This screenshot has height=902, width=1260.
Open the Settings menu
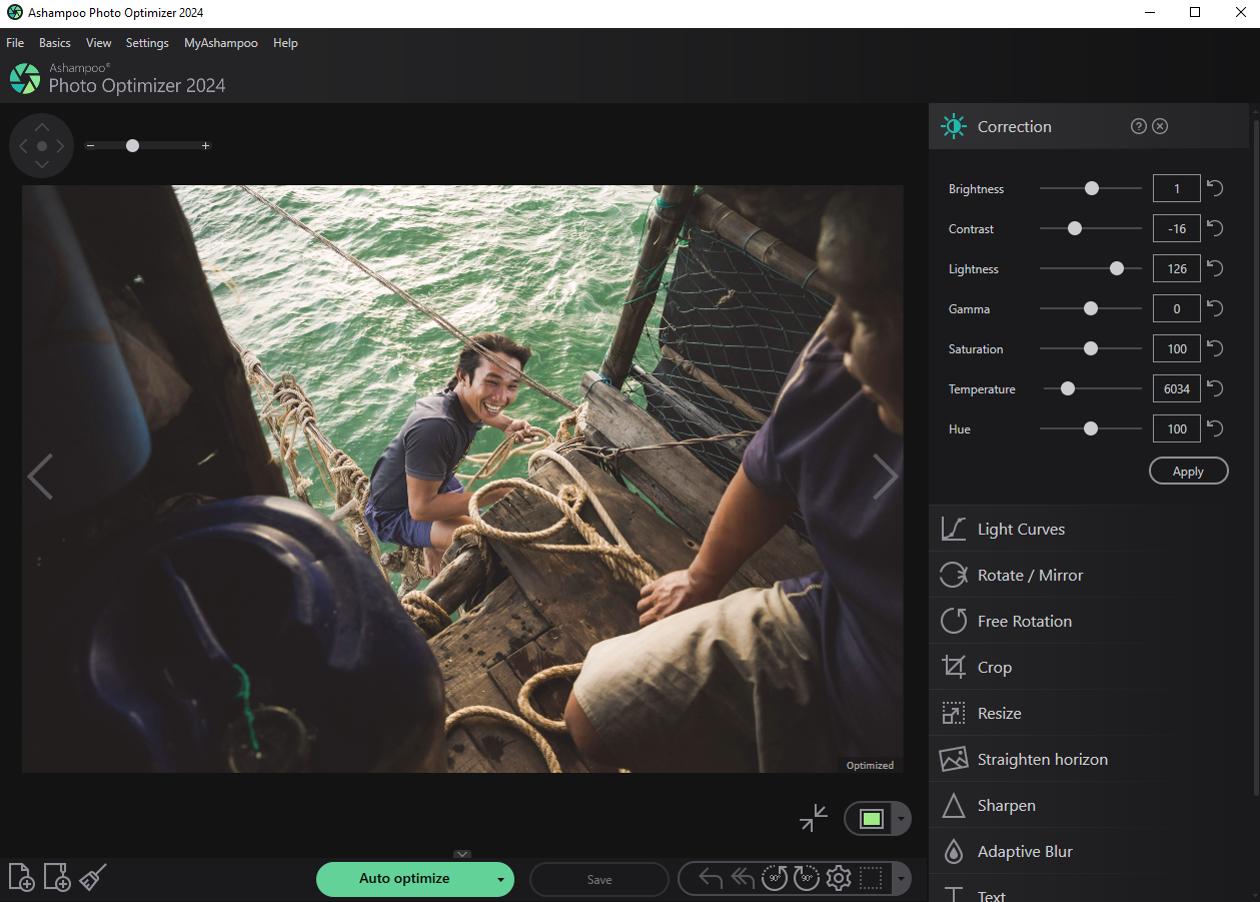(147, 42)
